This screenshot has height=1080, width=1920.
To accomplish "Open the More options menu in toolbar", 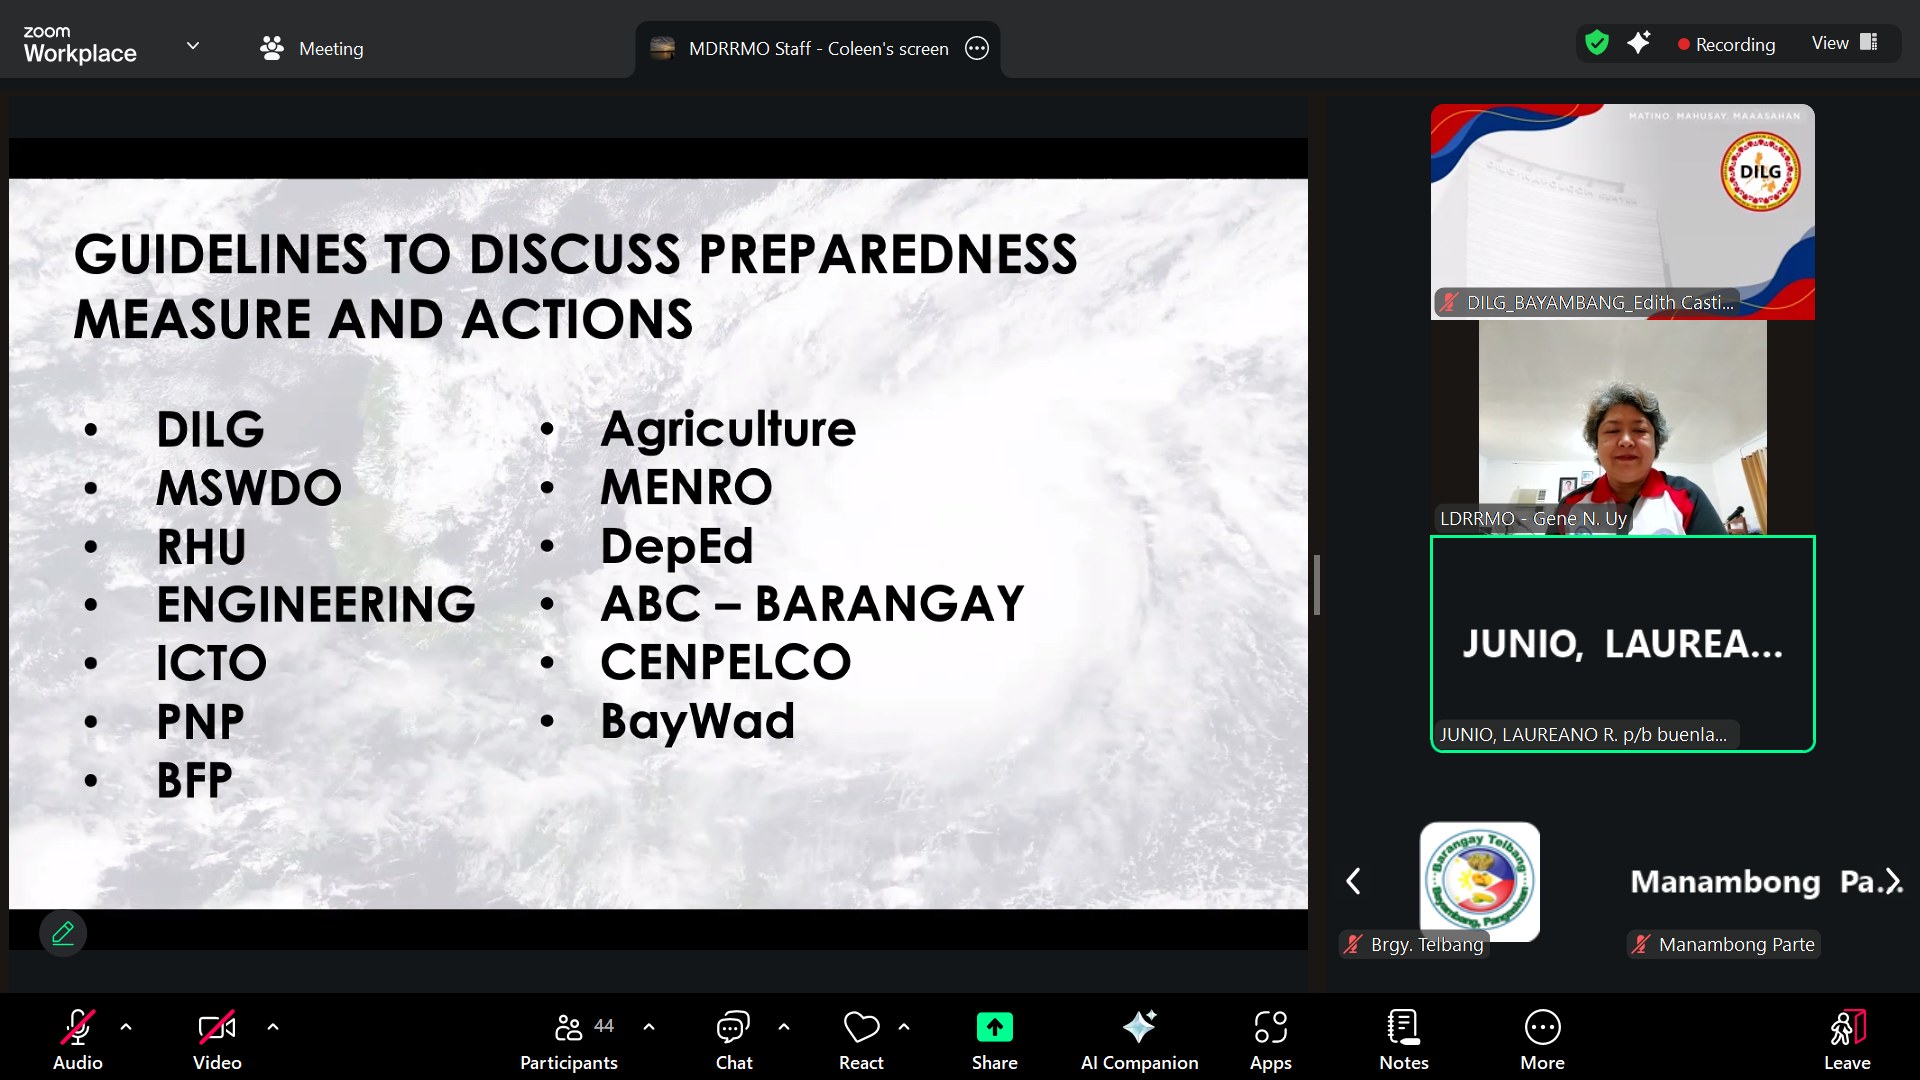I will point(1542,1039).
